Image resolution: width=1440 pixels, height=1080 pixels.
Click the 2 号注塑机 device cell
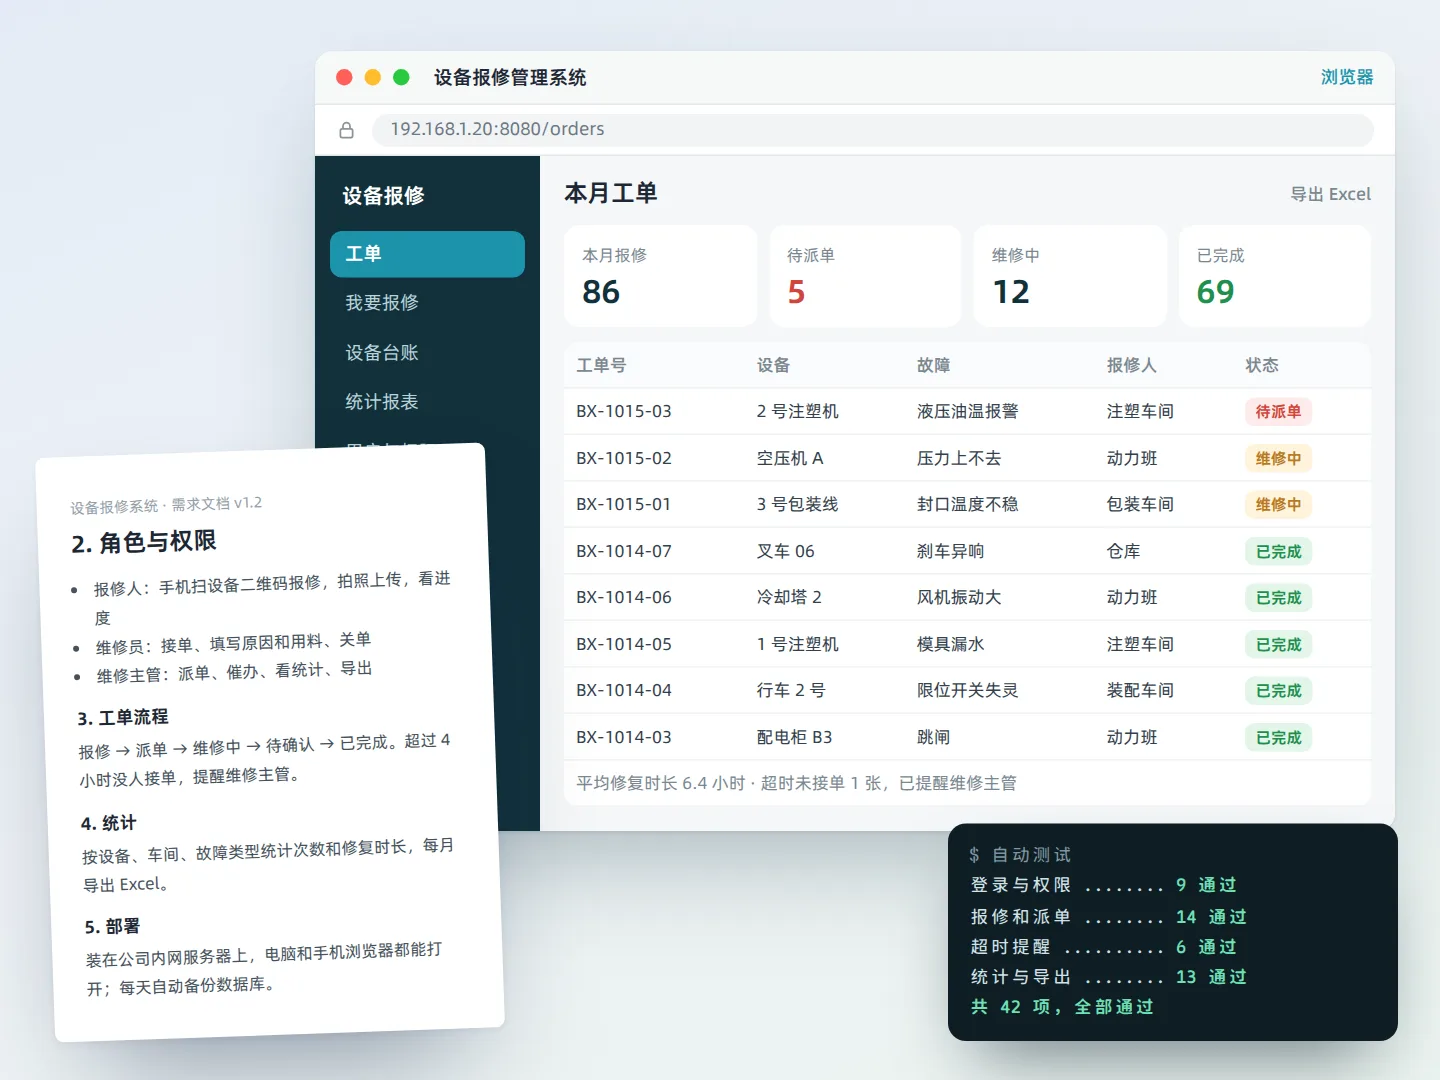click(797, 411)
